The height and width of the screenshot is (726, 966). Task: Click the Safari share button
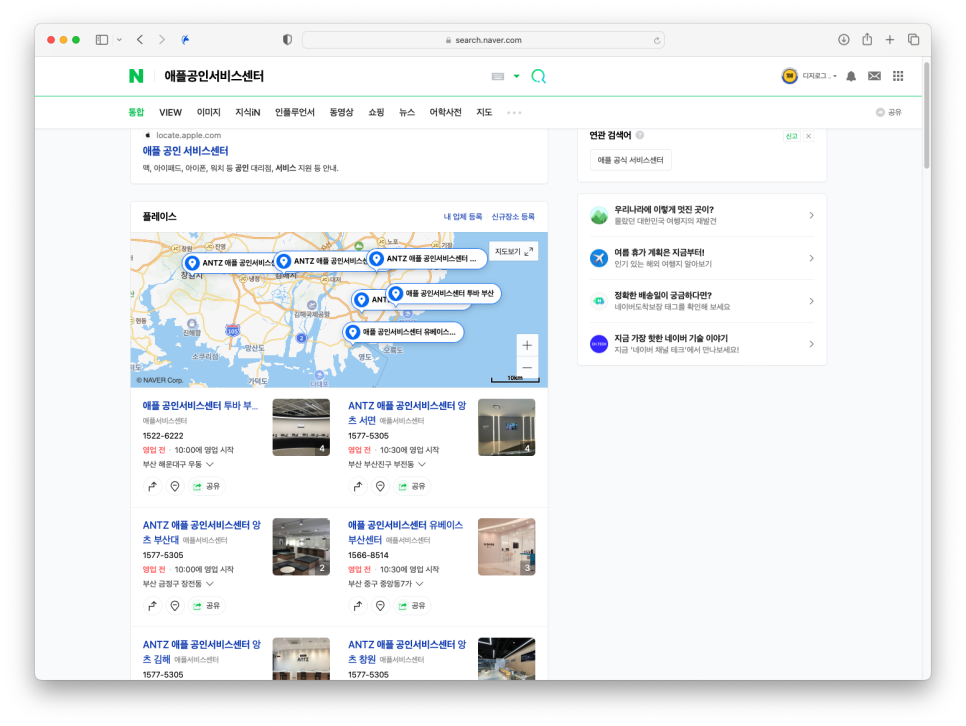867,39
